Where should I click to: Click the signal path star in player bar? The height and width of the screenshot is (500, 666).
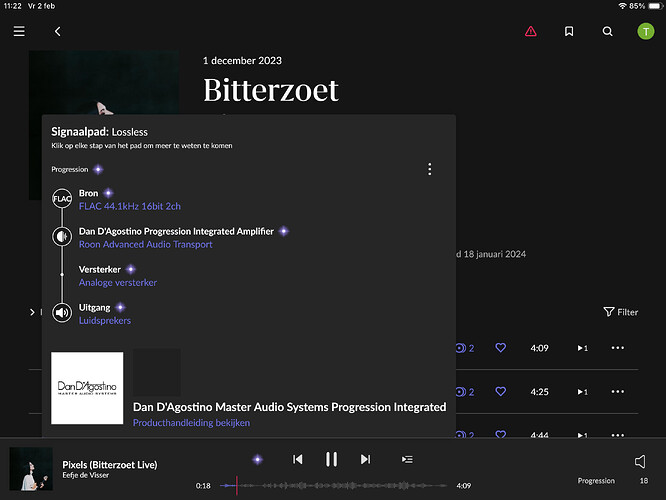coord(257,459)
